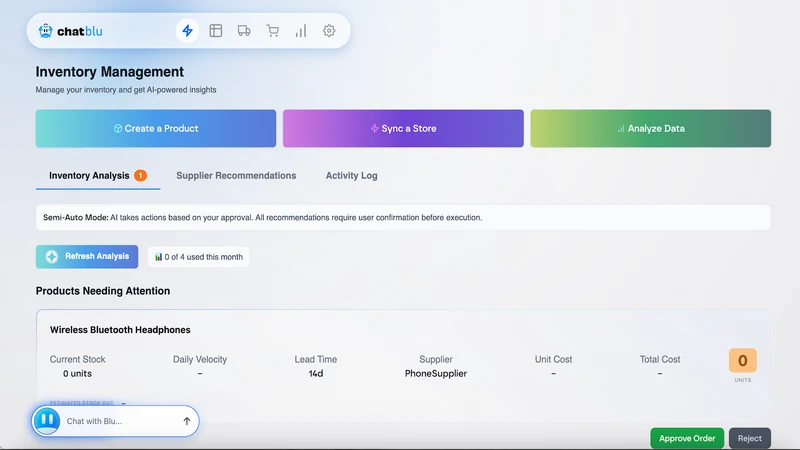
Task: Click the chatblu brand name text
Action: pyautogui.click(x=80, y=31)
